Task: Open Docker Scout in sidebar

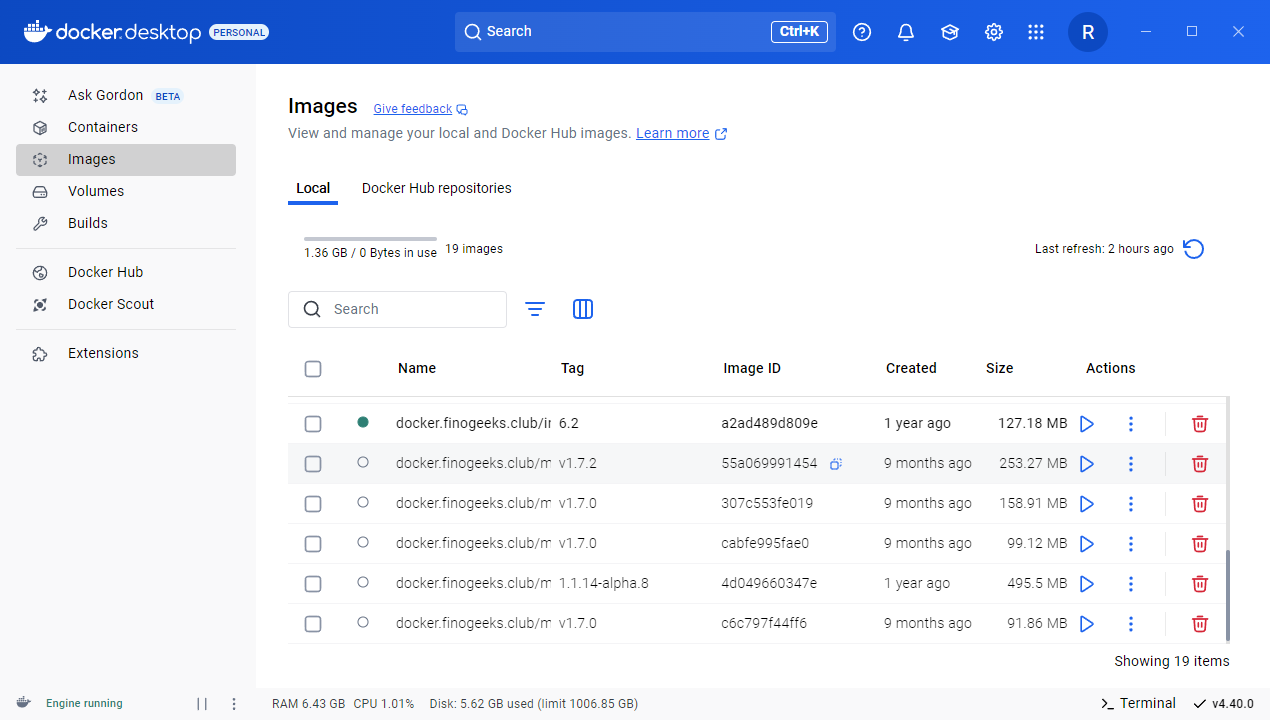Action: pos(126,304)
